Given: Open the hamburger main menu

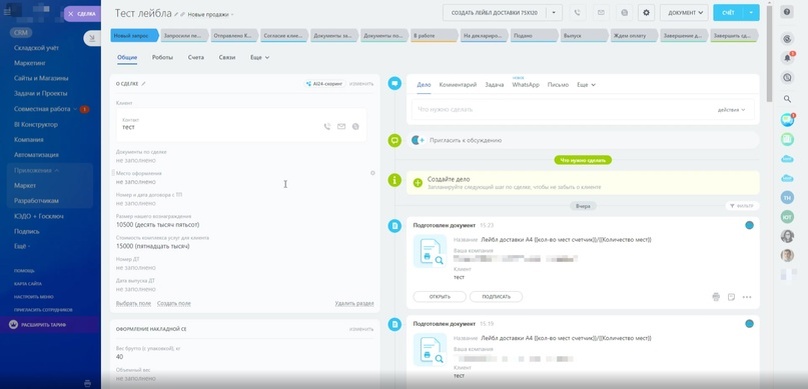Looking at the screenshot, I should 7,11.
